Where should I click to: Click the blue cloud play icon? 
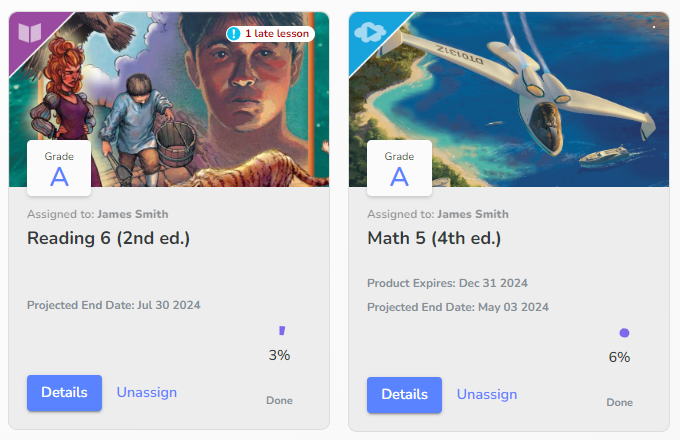click(370, 32)
